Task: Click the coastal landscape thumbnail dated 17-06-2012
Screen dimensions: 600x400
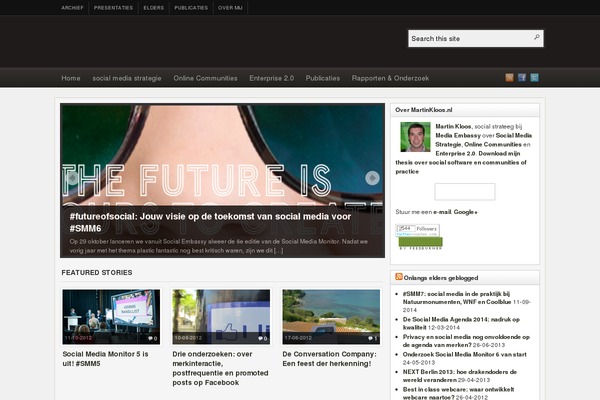Action: click(331, 317)
